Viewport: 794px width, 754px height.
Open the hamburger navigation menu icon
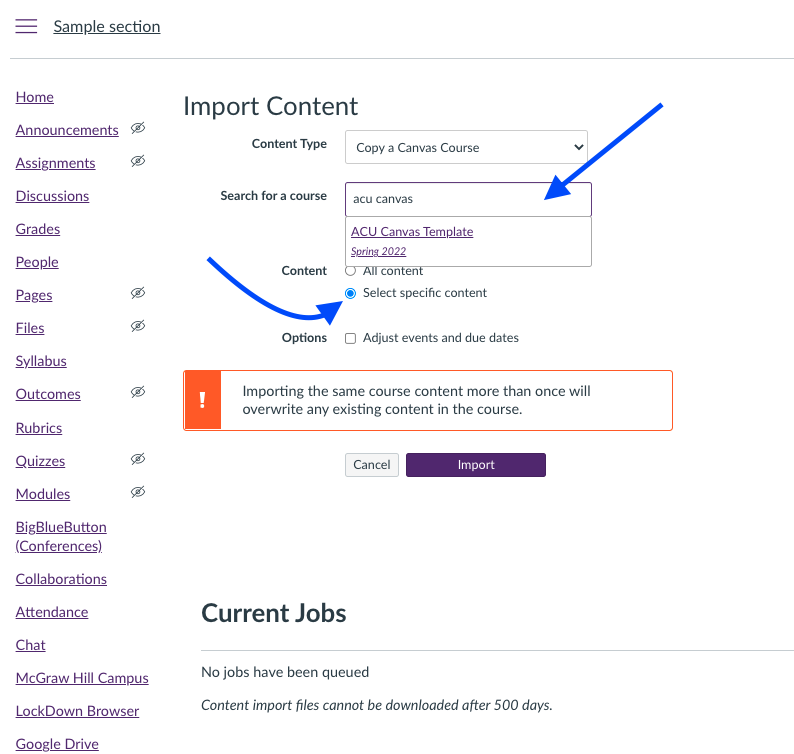26,27
